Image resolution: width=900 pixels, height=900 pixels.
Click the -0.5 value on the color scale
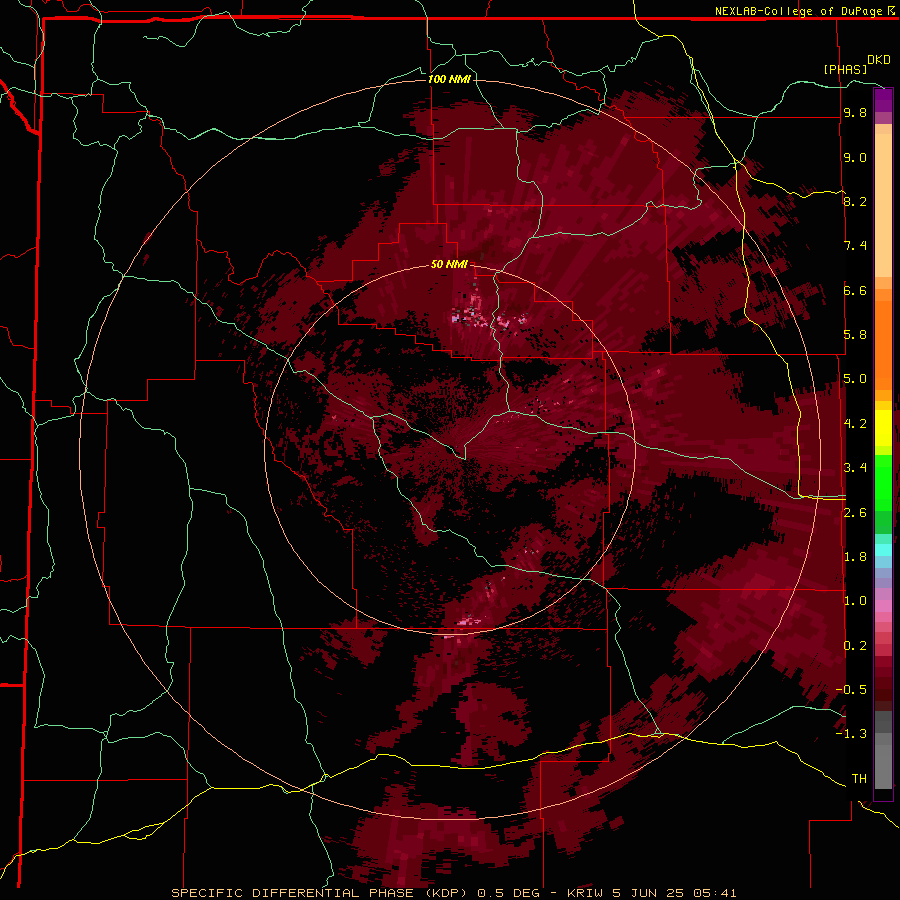pyautogui.click(x=851, y=690)
